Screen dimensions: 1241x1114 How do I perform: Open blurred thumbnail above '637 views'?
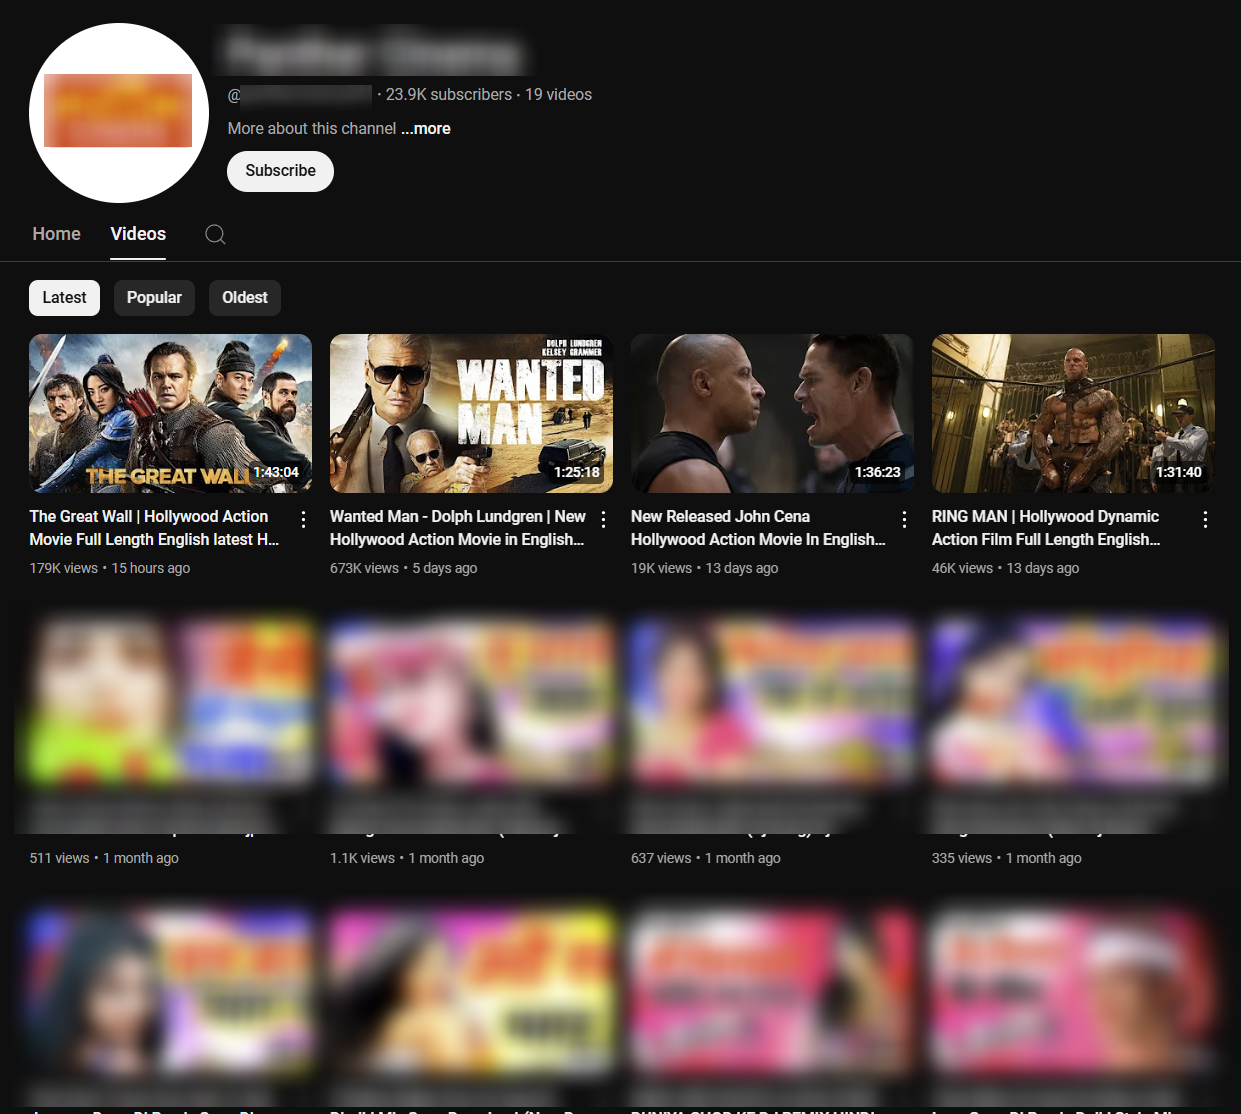click(772, 702)
